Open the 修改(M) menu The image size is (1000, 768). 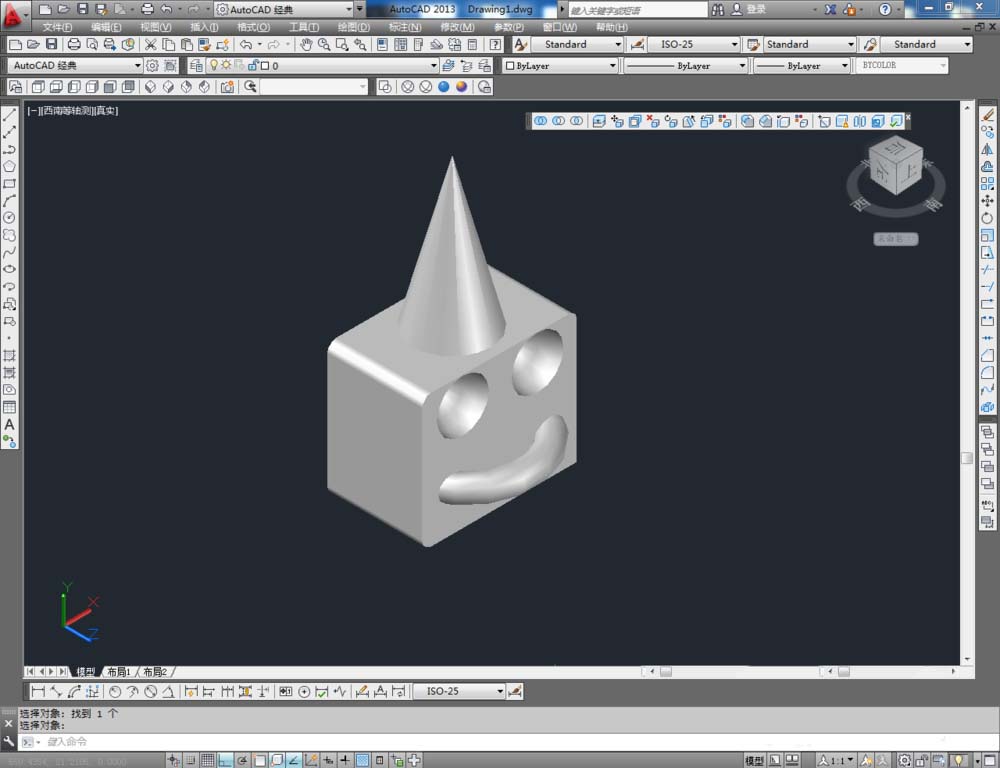pyautogui.click(x=457, y=27)
